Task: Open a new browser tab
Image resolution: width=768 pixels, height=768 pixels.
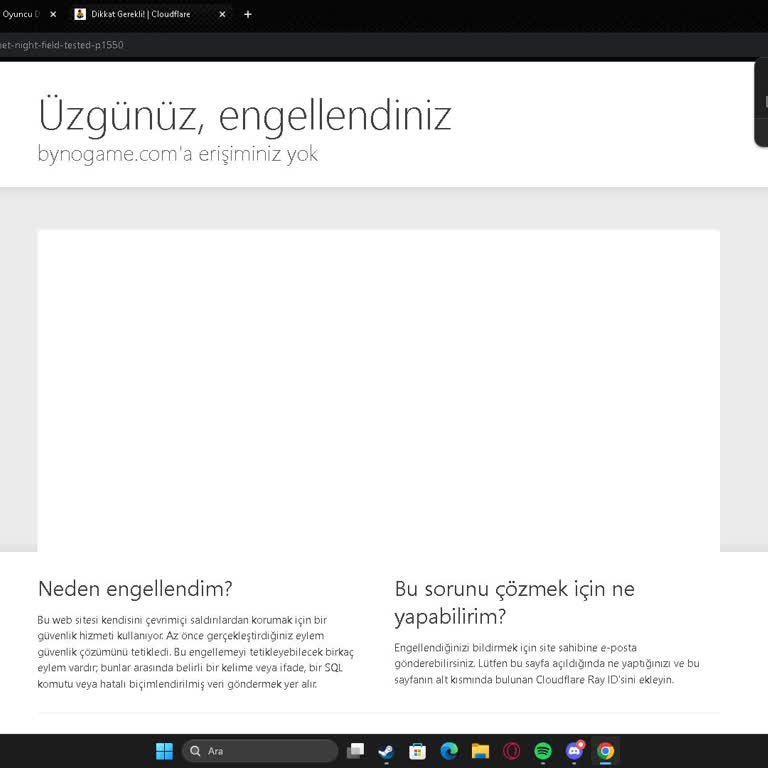Action: click(248, 14)
